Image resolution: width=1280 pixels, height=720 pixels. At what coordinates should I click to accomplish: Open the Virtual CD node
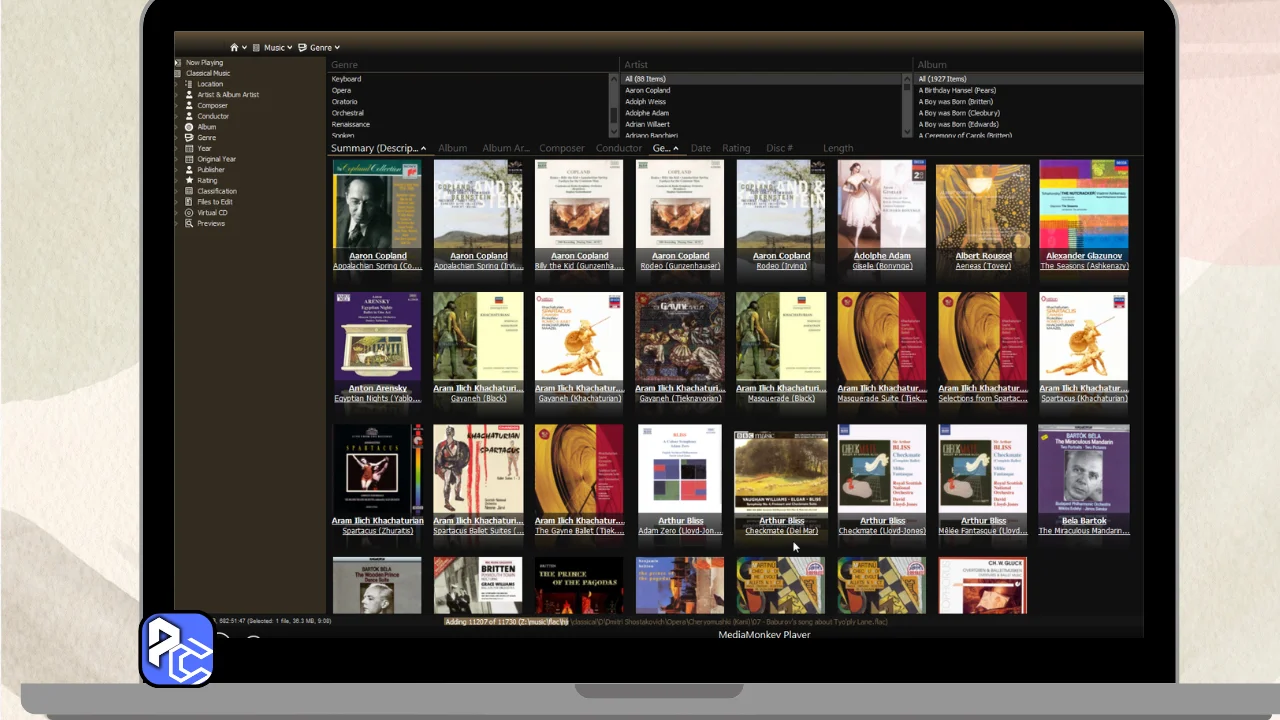pyautogui.click(x=211, y=213)
